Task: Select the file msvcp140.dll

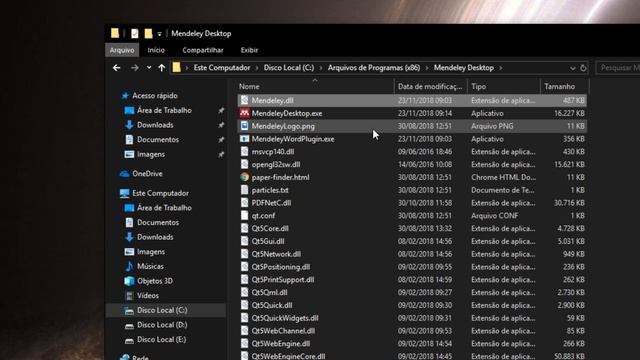Action: pyautogui.click(x=273, y=151)
